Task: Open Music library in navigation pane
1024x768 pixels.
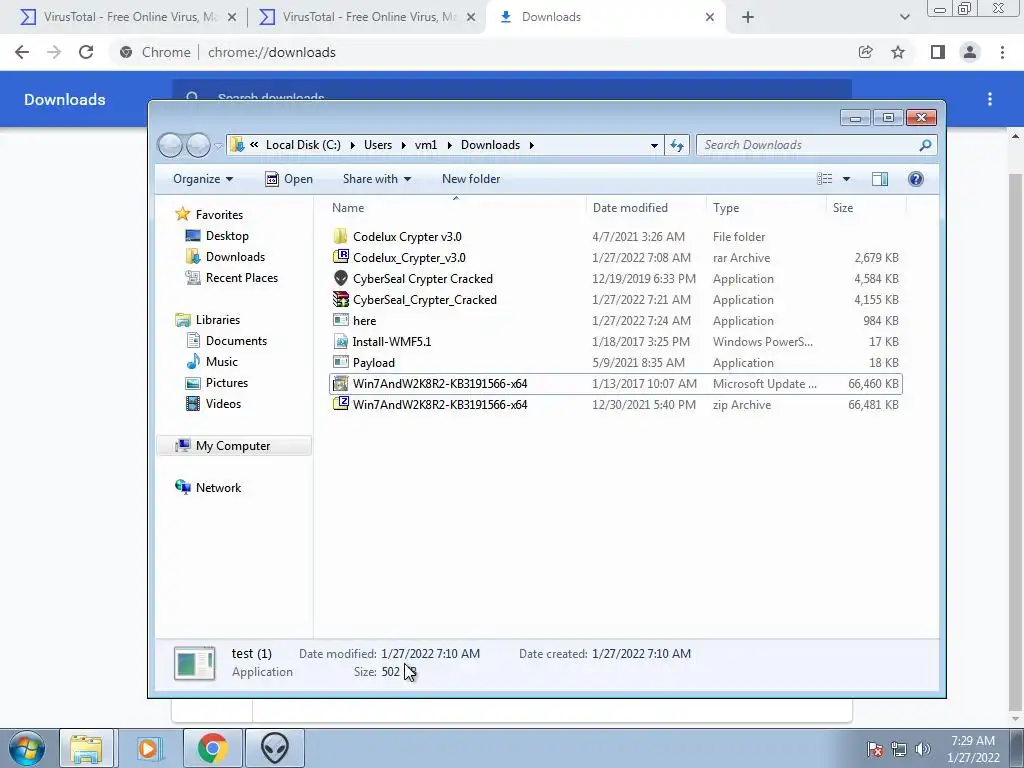Action: pyautogui.click(x=221, y=361)
